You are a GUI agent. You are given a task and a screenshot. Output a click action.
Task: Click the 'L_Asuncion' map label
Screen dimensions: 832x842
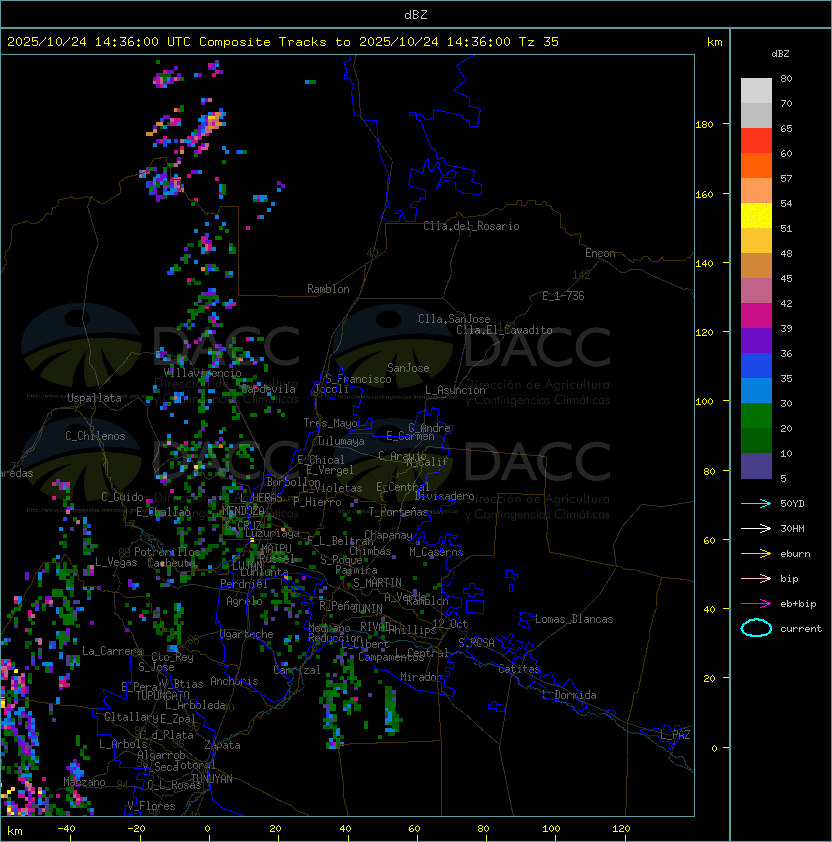[x=455, y=390]
